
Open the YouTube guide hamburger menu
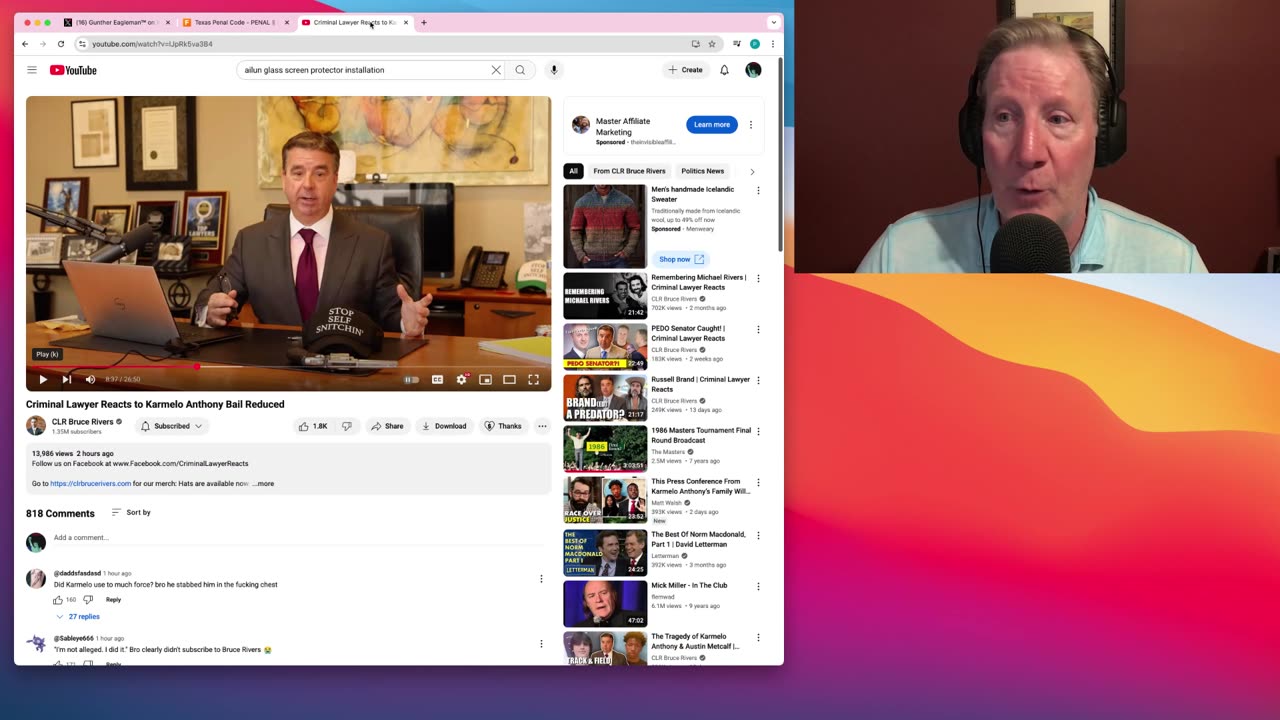[32, 70]
